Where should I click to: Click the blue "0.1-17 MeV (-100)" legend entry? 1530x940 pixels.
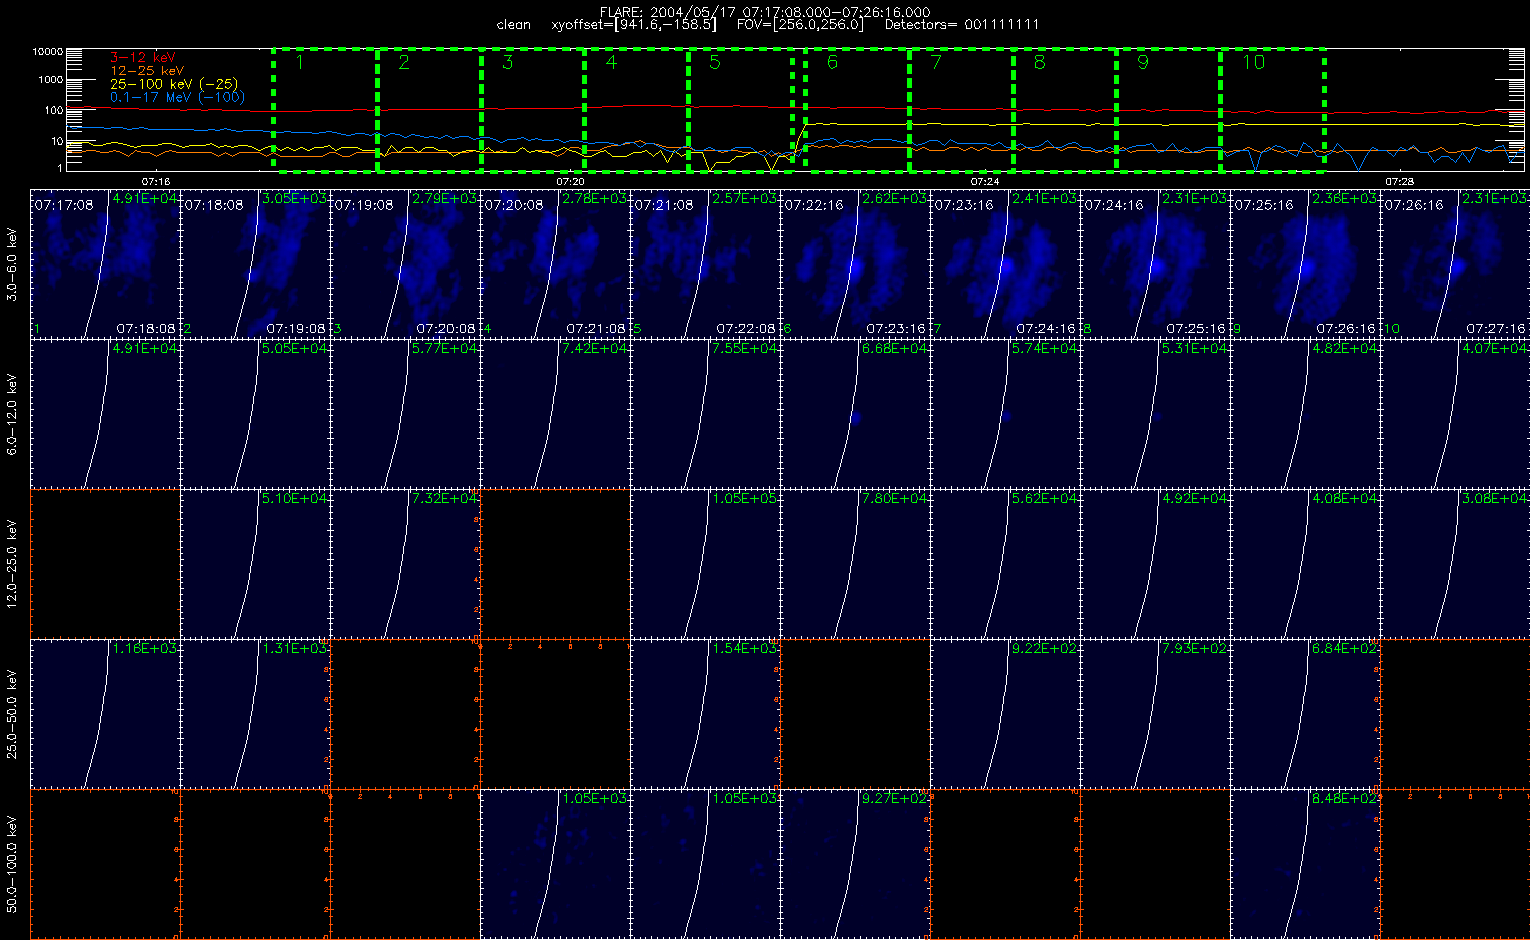tap(177, 97)
